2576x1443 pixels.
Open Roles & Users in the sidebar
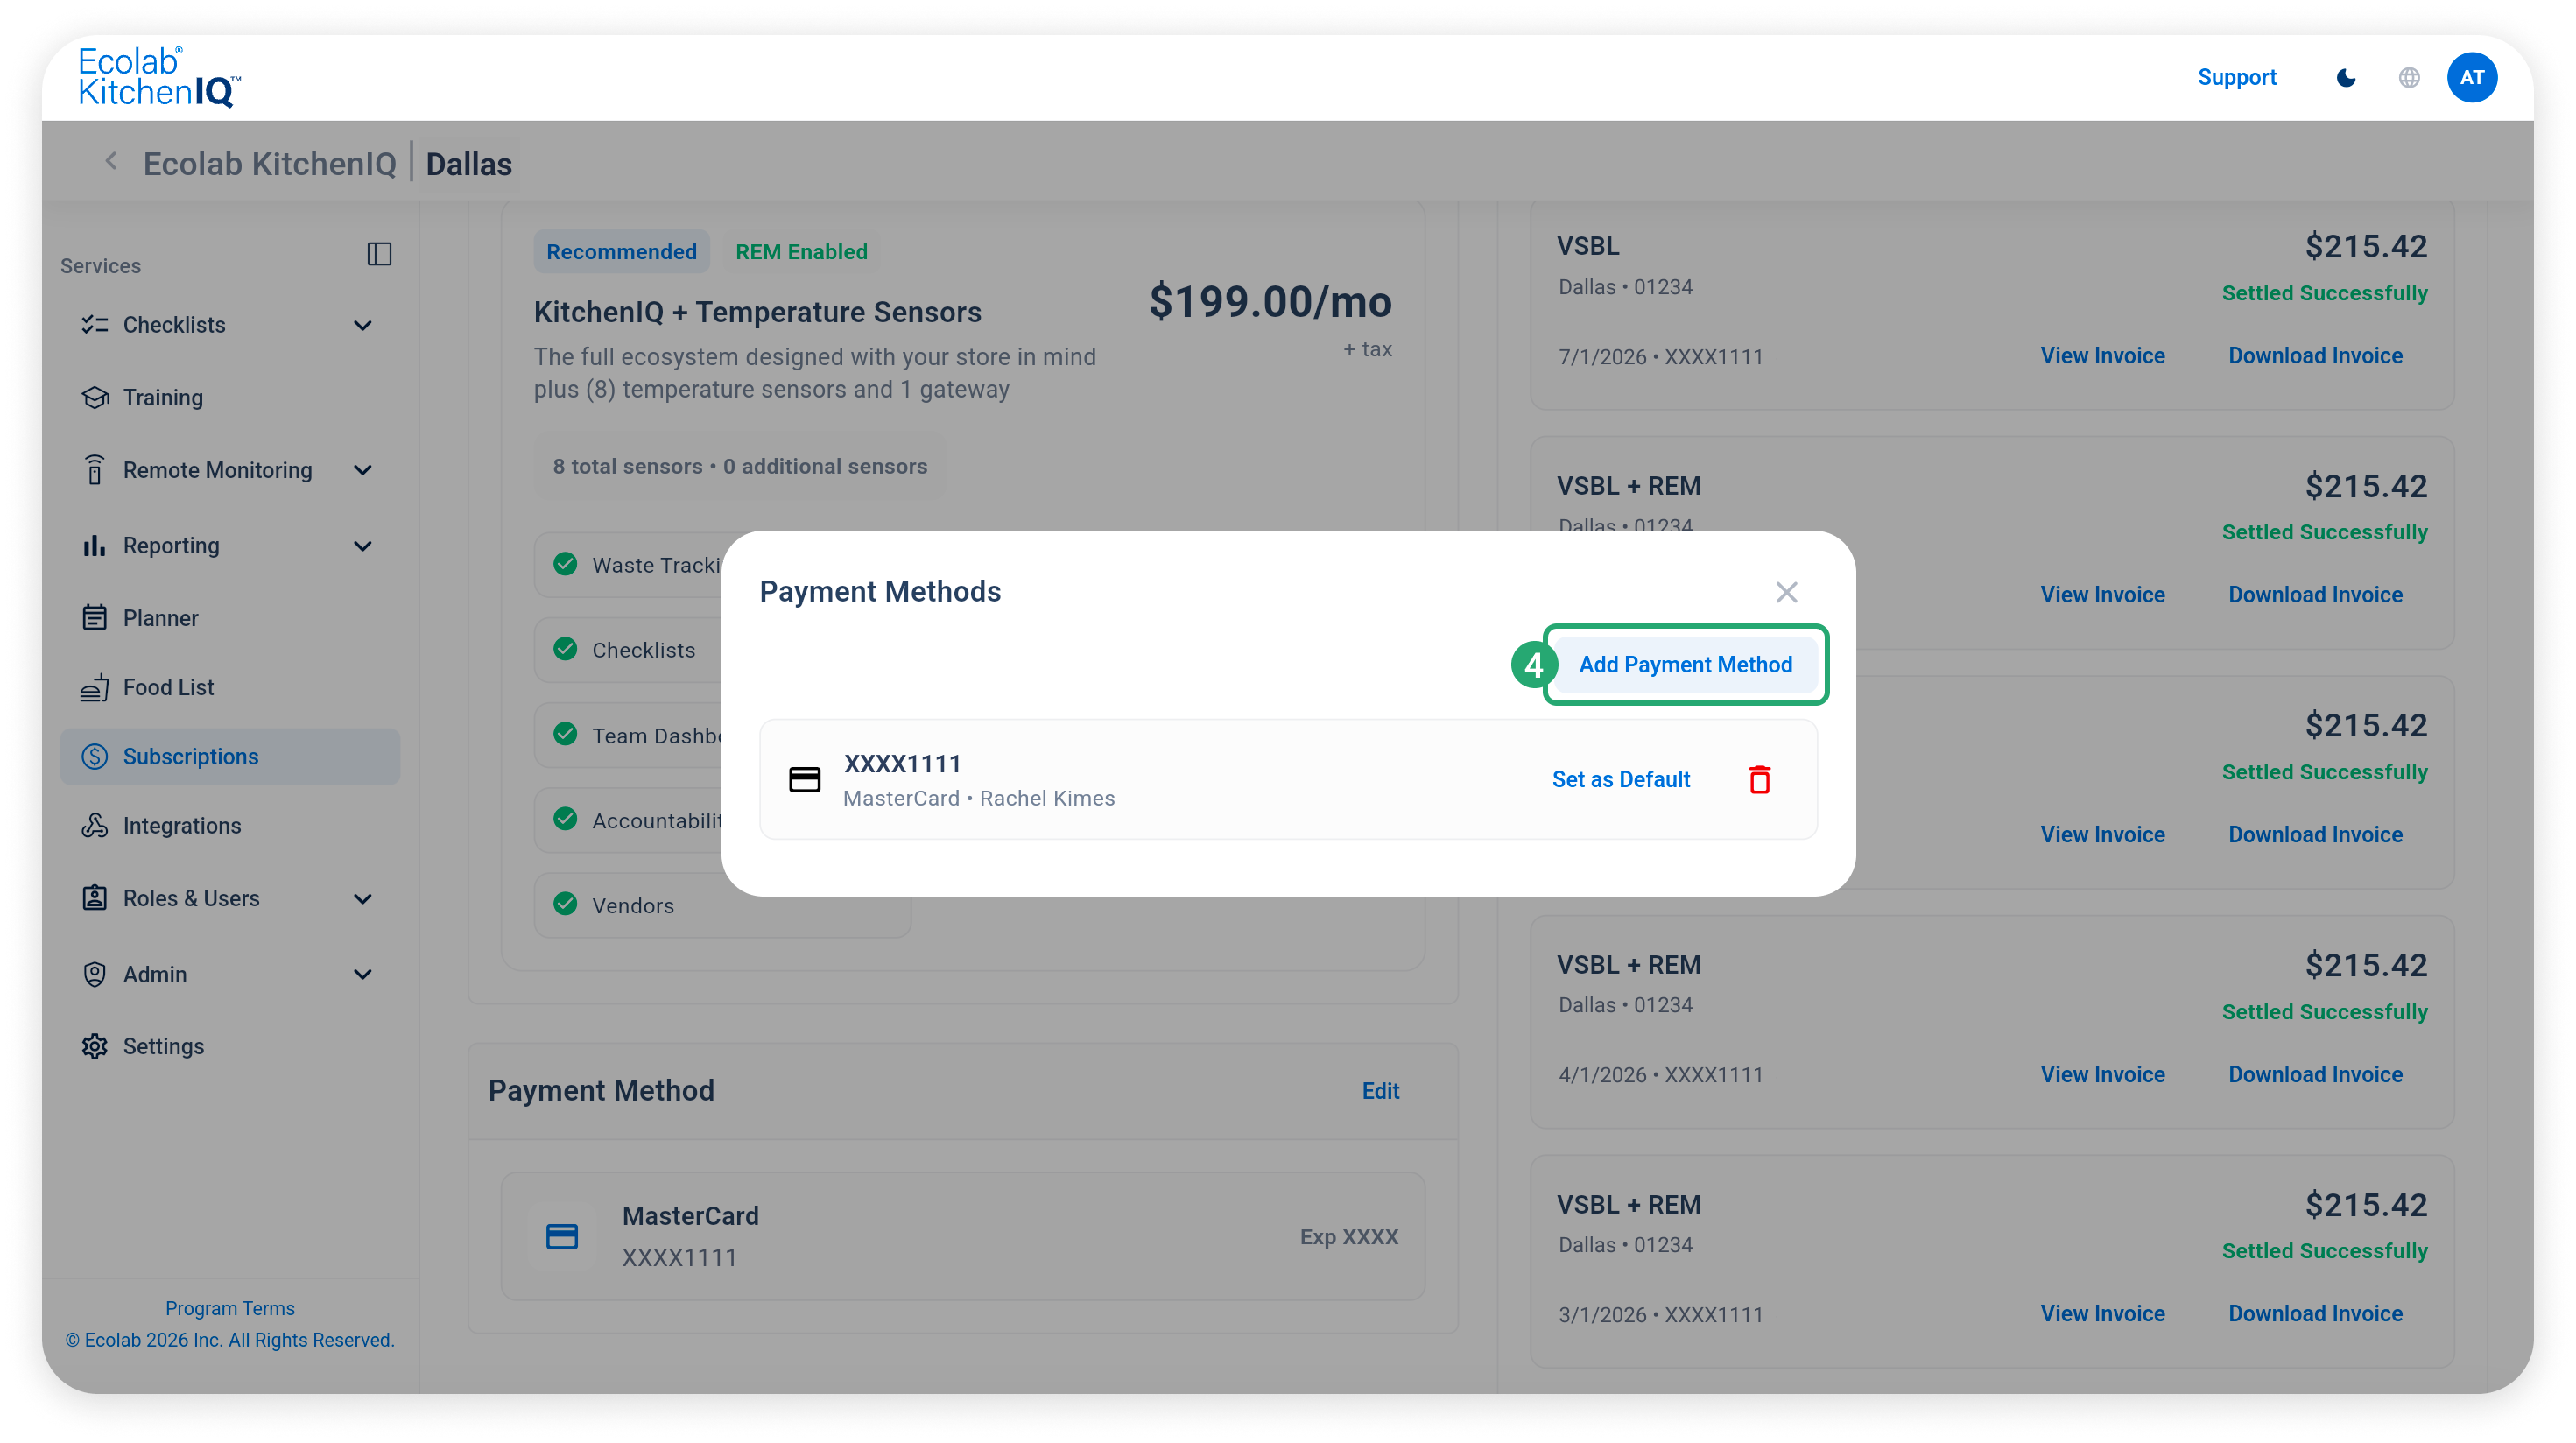coord(191,899)
